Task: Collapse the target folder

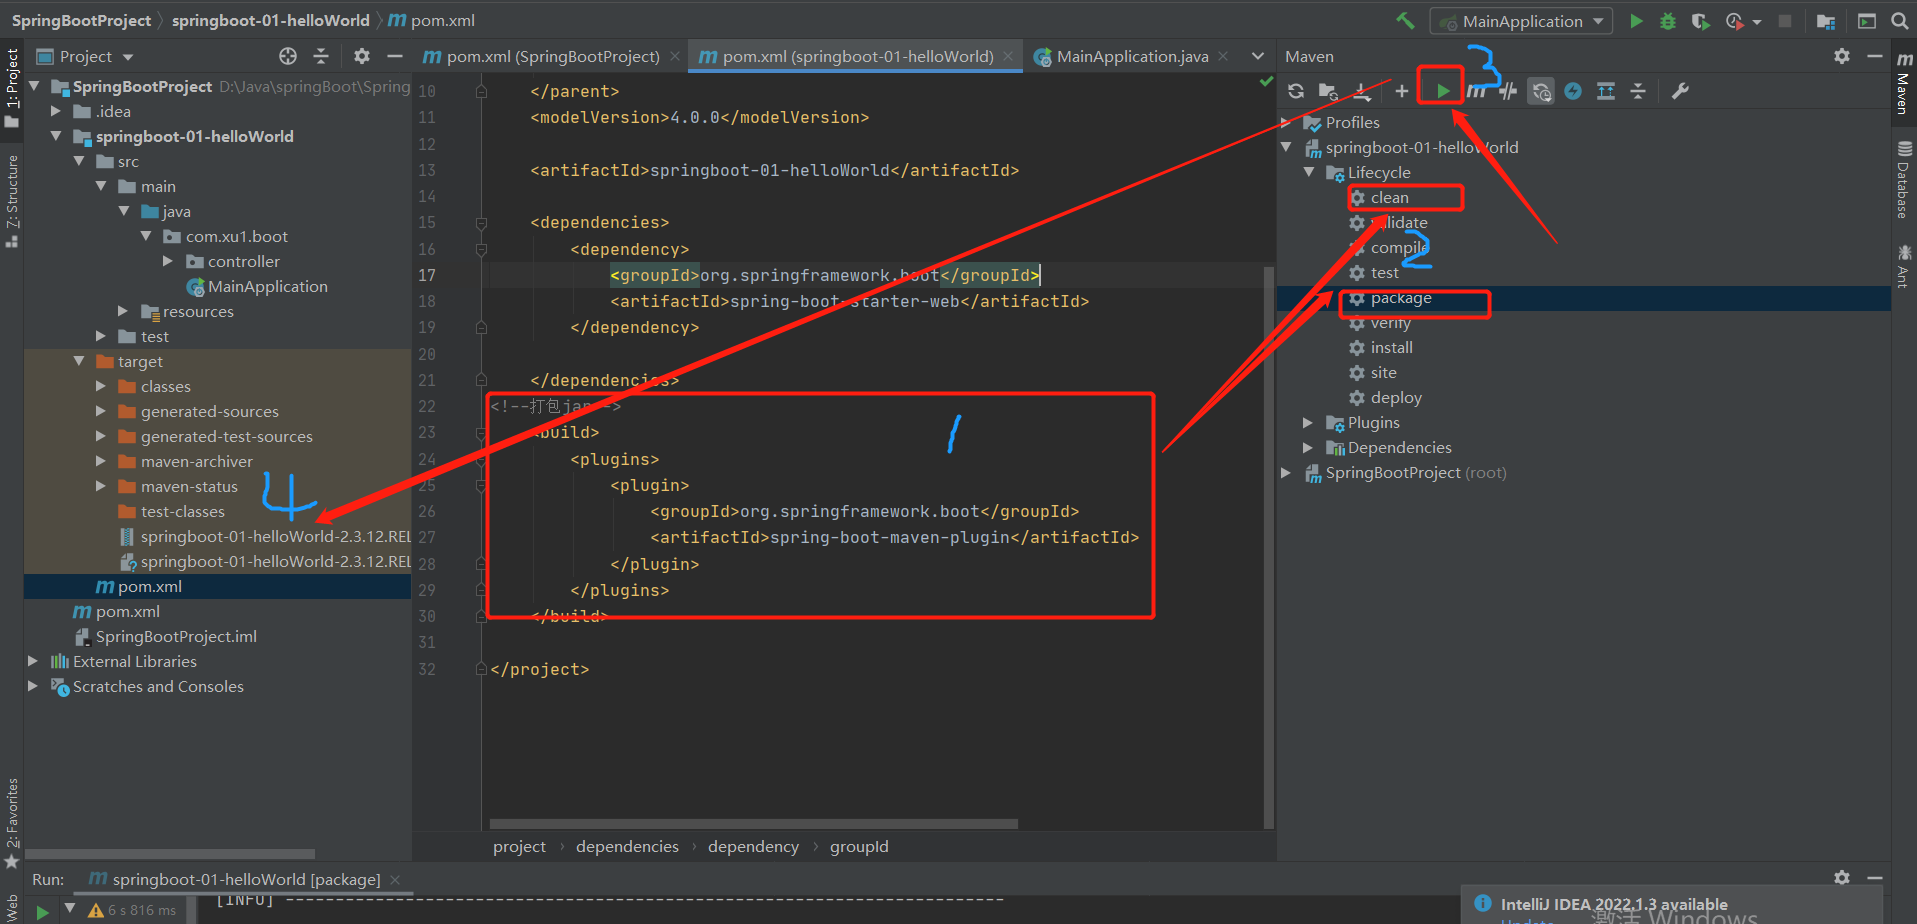Action: pos(78,361)
